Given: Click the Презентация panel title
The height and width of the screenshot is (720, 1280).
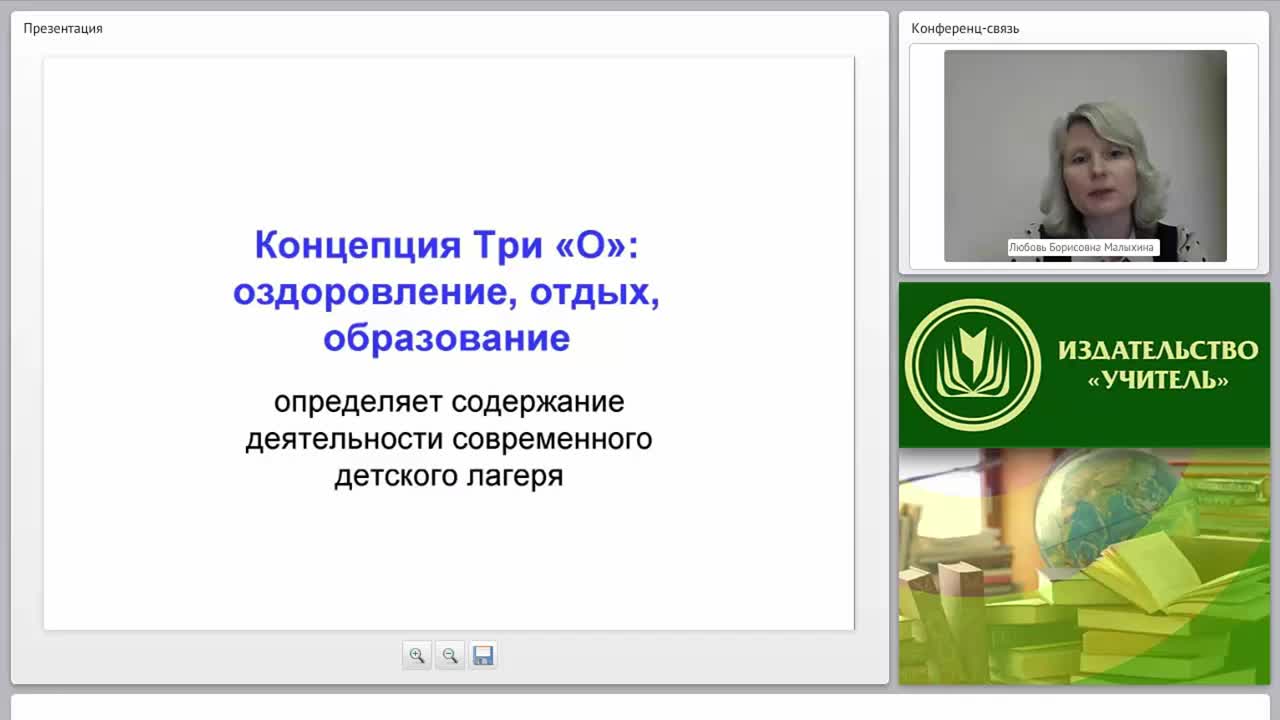Looking at the screenshot, I should pyautogui.click(x=63, y=28).
